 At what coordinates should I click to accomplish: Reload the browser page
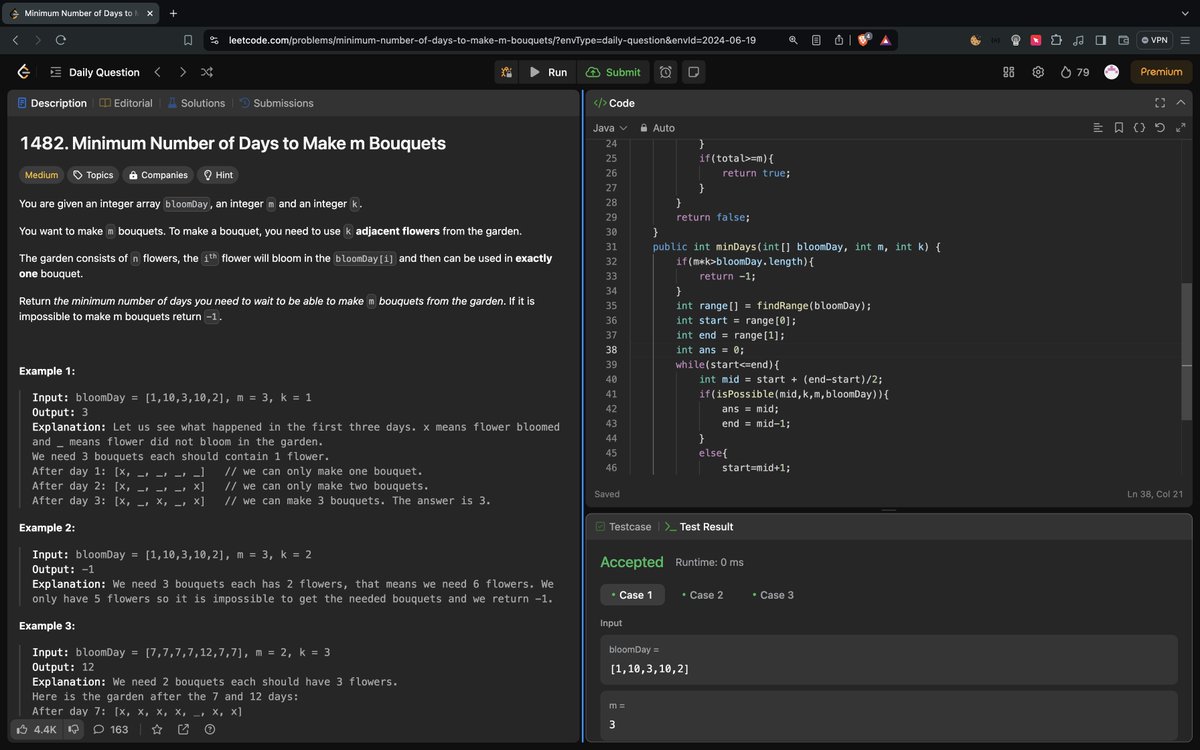(61, 40)
